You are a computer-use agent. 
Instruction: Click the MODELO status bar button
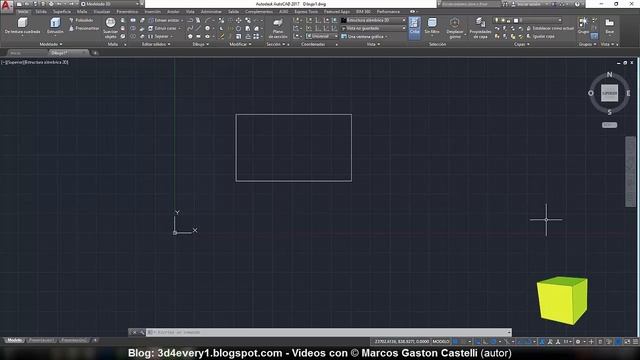click(x=441, y=342)
